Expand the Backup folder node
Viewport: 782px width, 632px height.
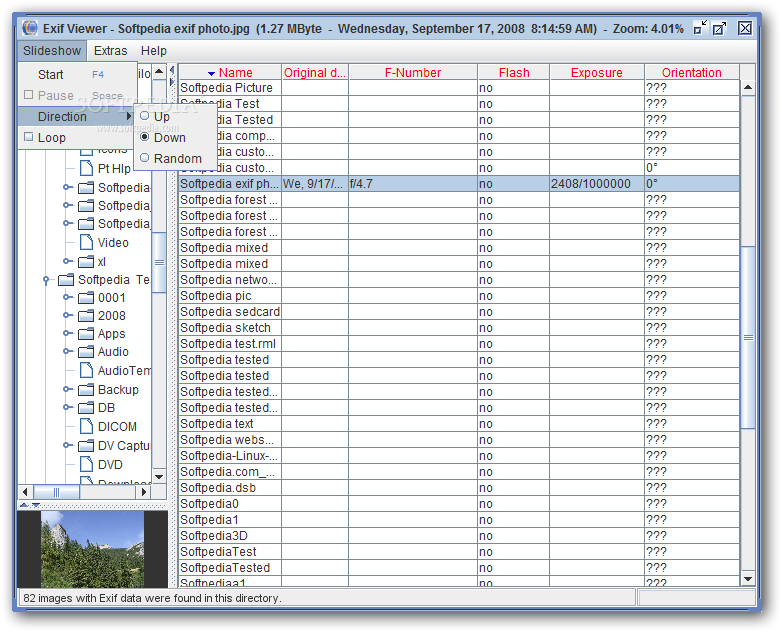[x=67, y=389]
